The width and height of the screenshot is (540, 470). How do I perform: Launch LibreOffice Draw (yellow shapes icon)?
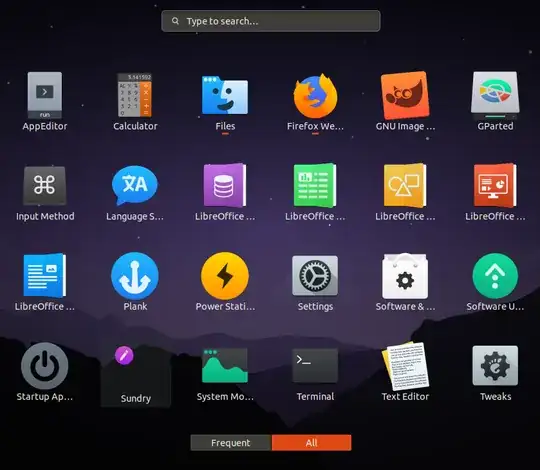(x=405, y=186)
